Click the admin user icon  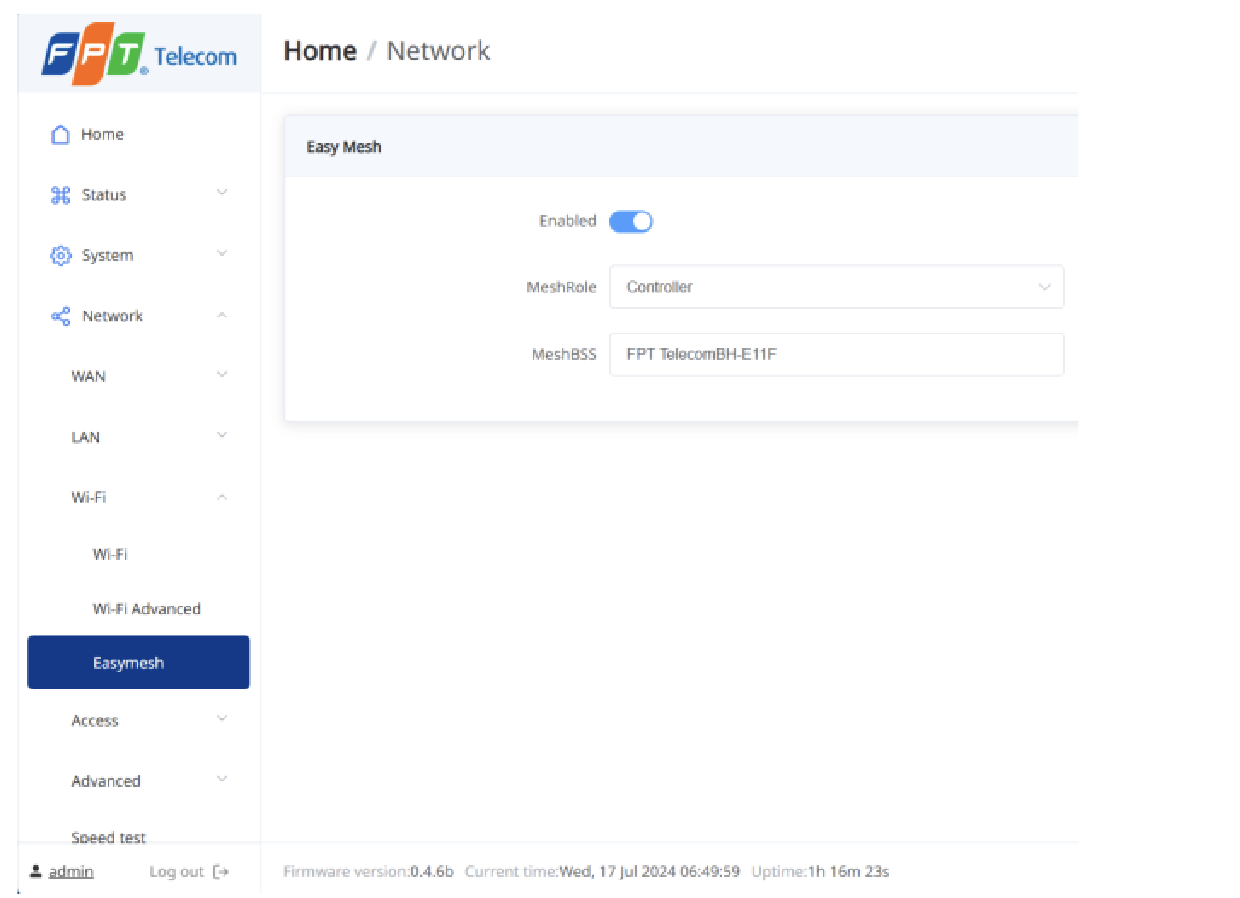36,871
